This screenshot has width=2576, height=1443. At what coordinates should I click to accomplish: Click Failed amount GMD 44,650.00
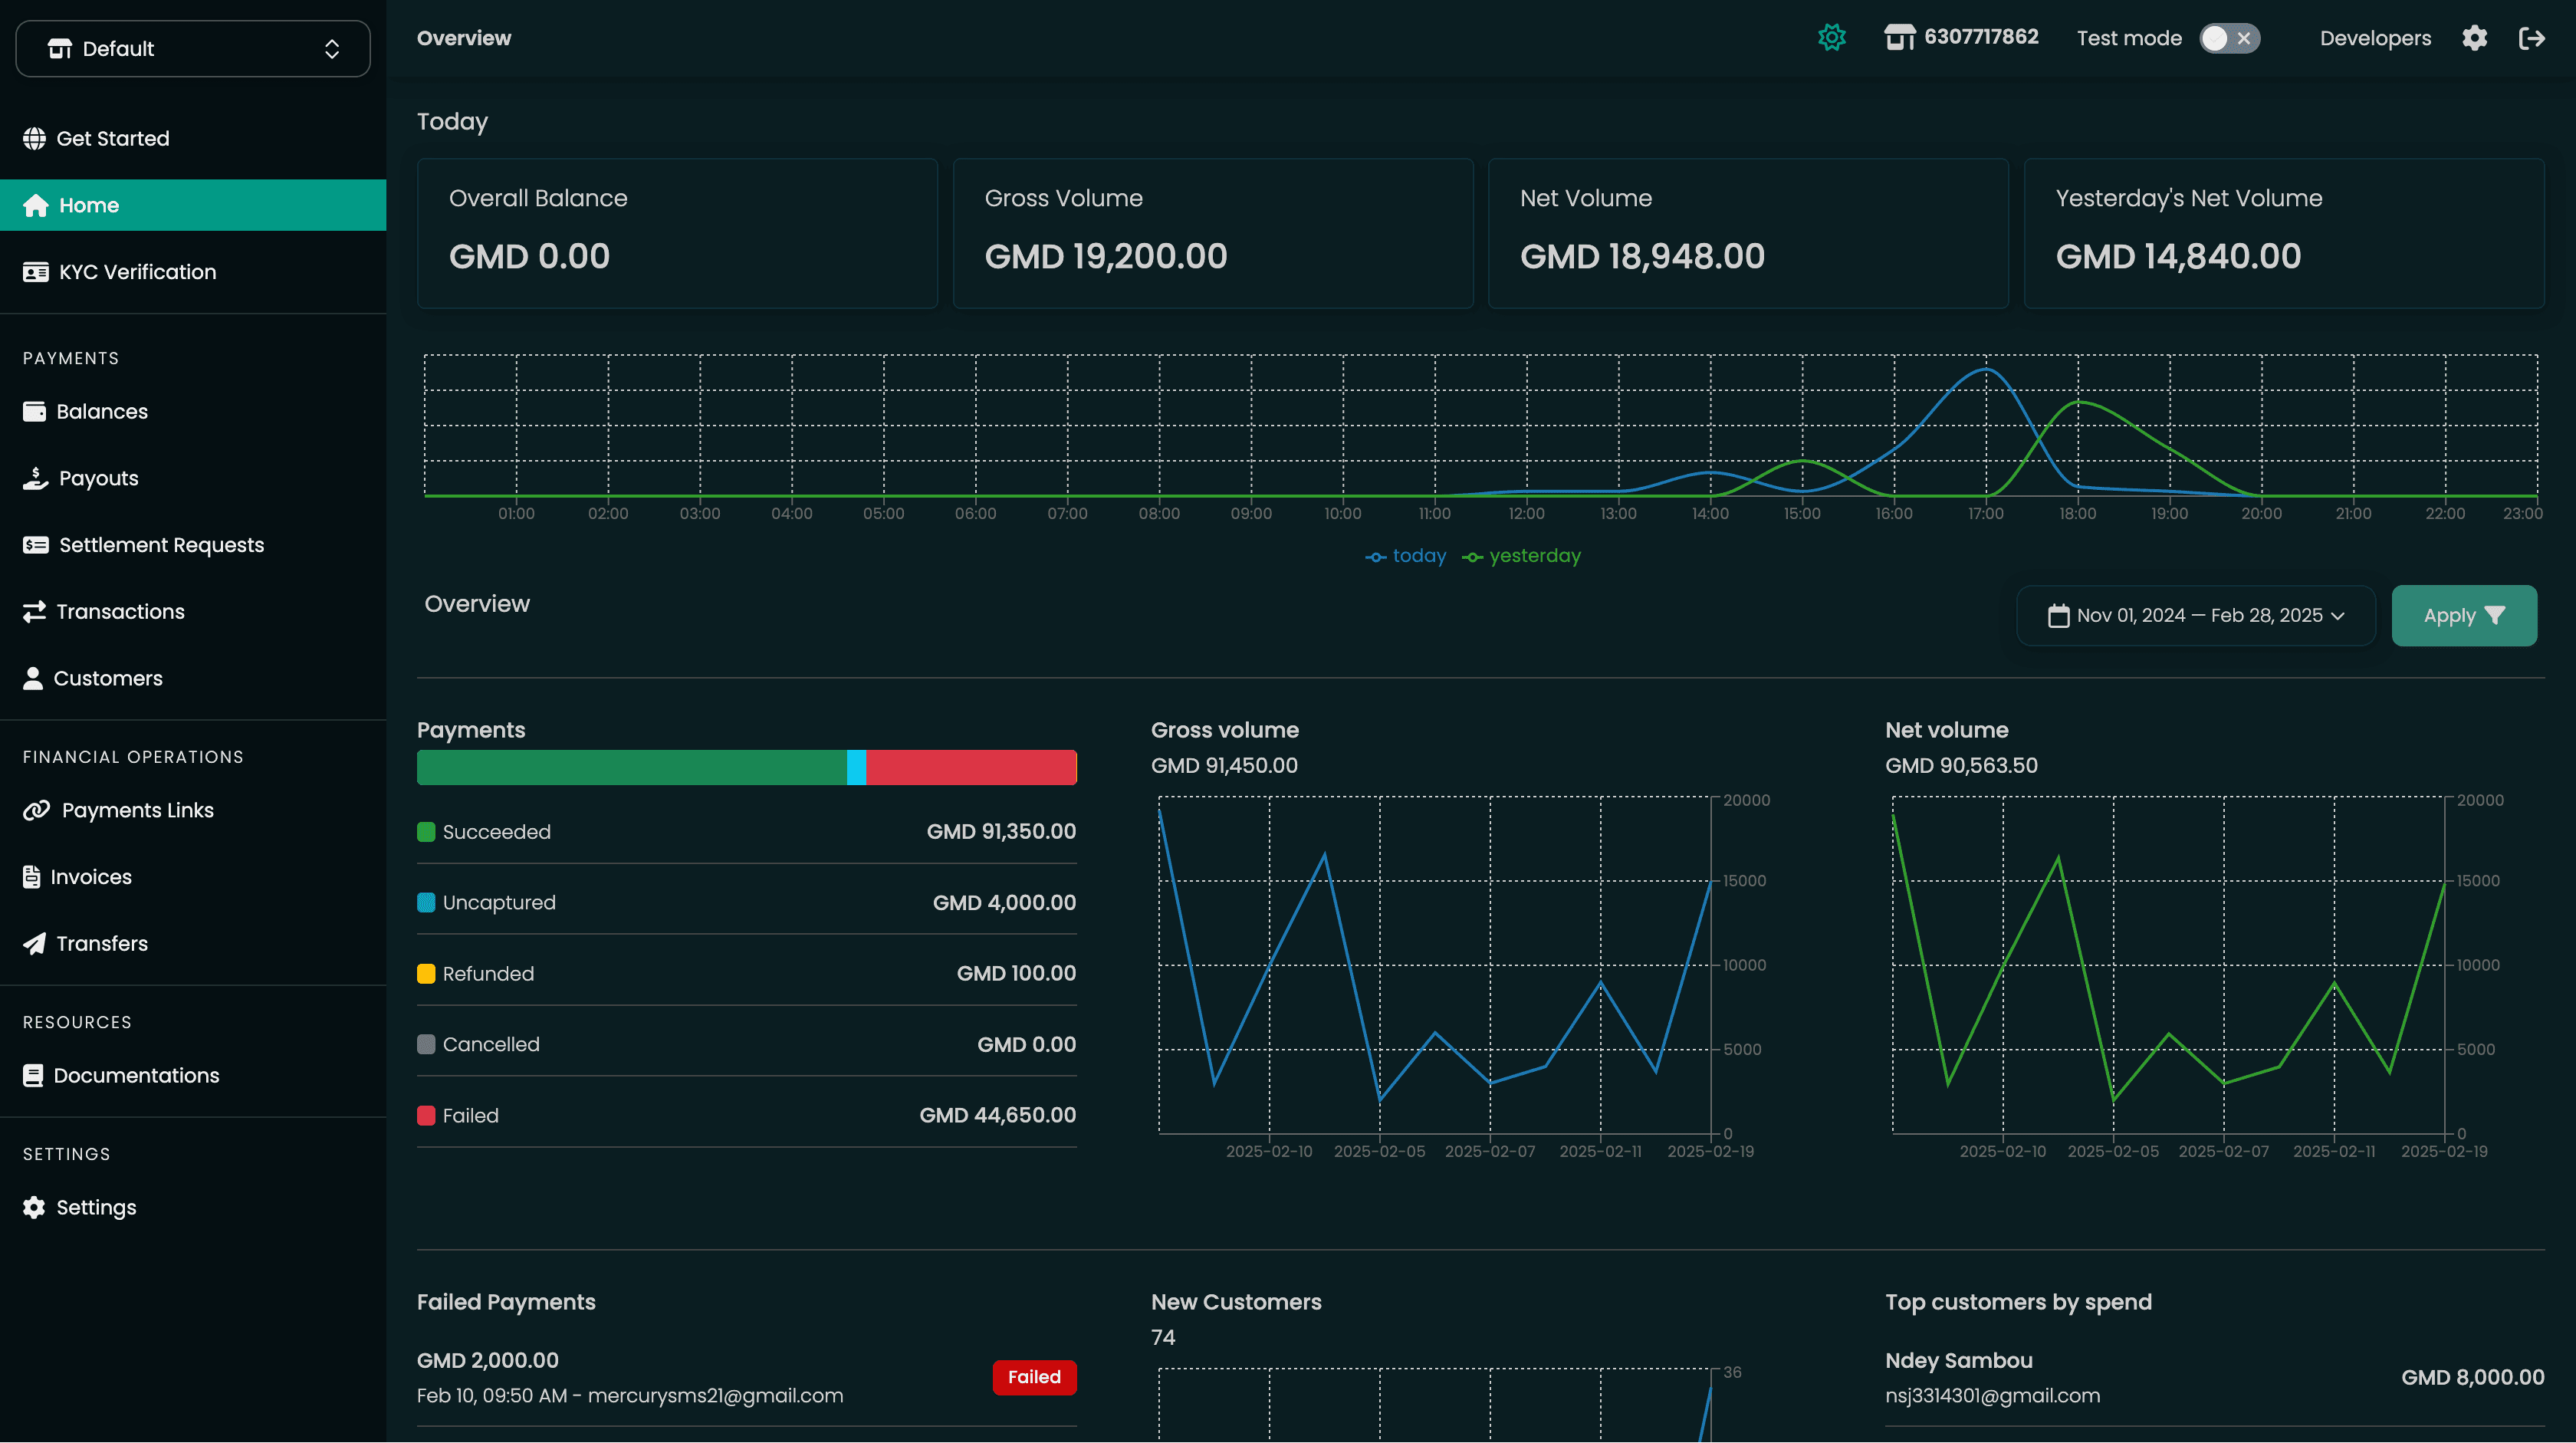pyautogui.click(x=997, y=1115)
